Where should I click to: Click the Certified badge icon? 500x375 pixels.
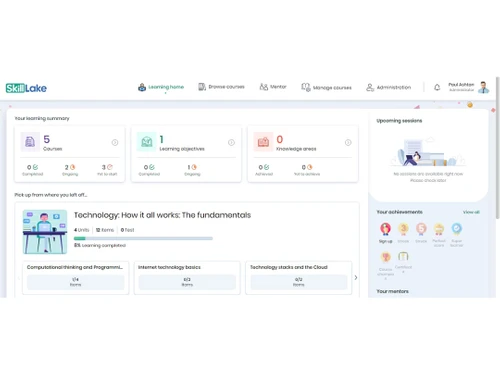pos(403,256)
